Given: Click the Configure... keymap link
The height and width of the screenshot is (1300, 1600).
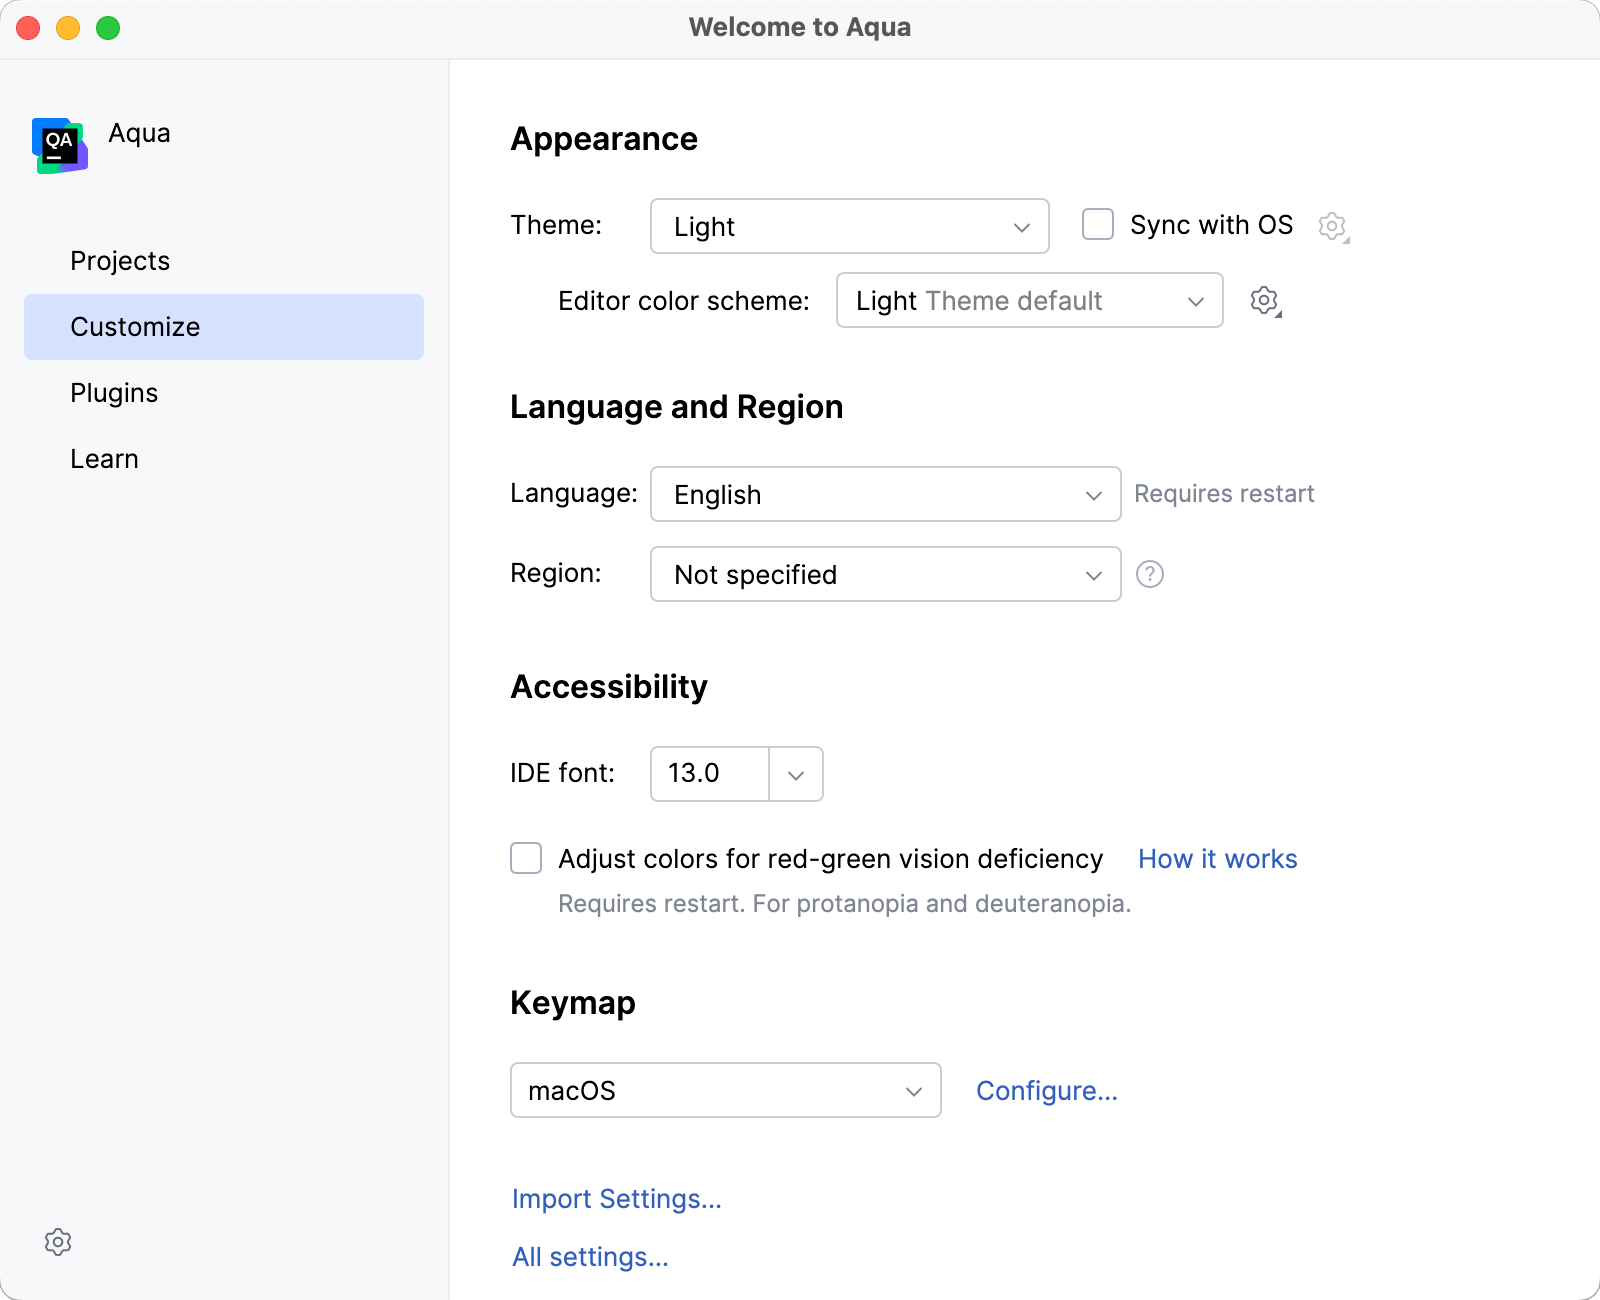Looking at the screenshot, I should coord(1047,1091).
